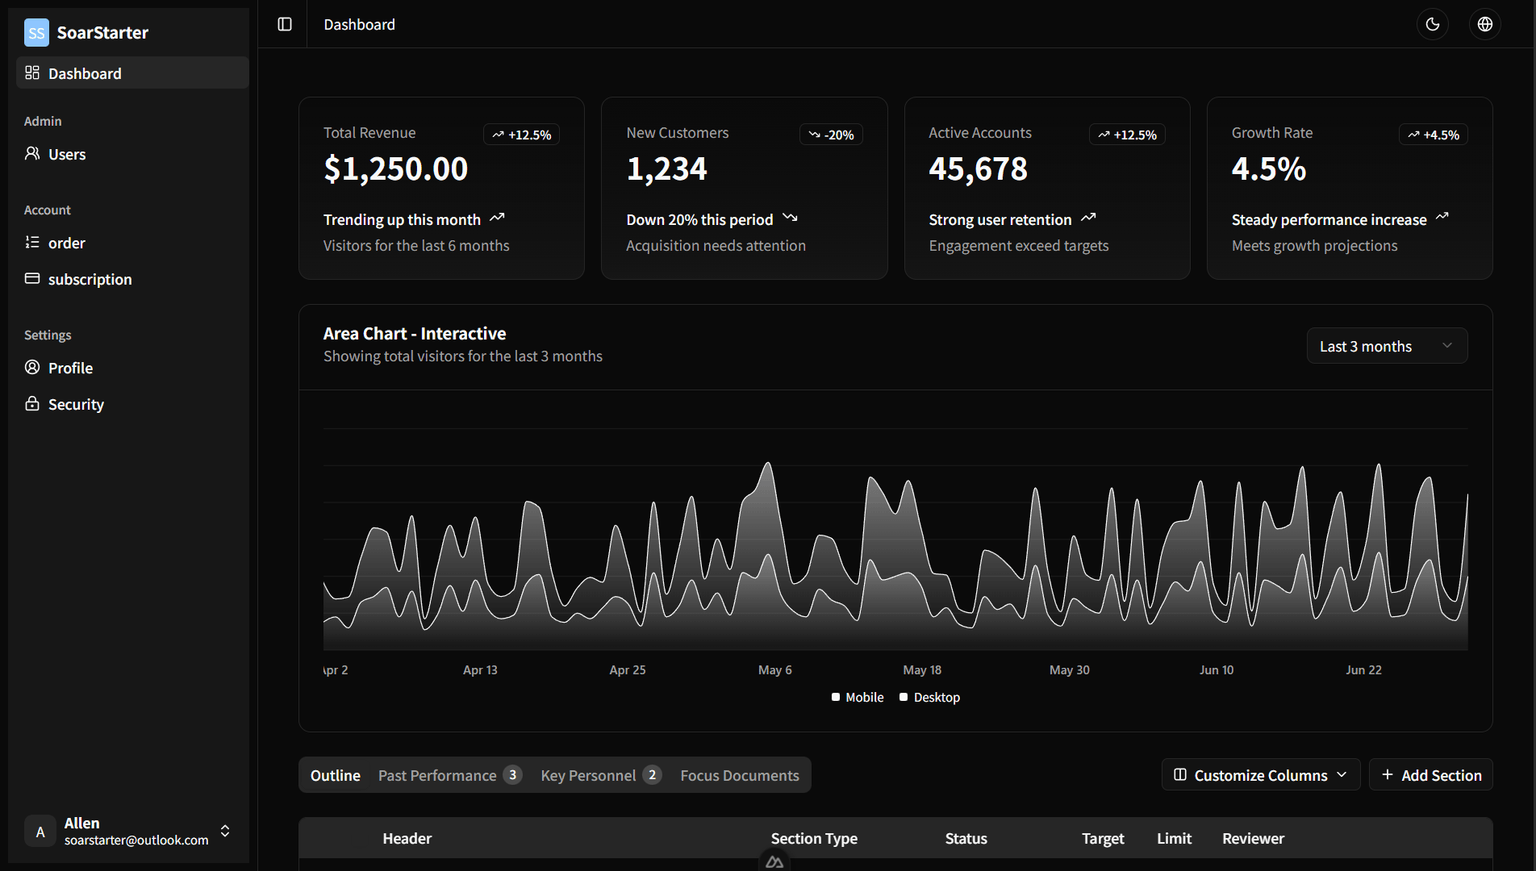Expand Allen user account menu
This screenshot has width=1536, height=871.
(225, 831)
